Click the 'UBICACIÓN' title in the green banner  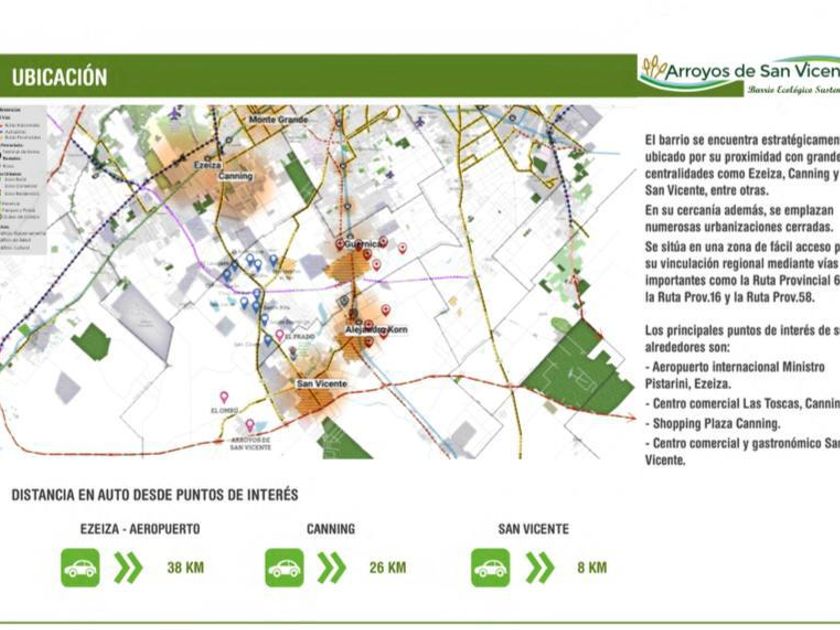[x=59, y=77]
